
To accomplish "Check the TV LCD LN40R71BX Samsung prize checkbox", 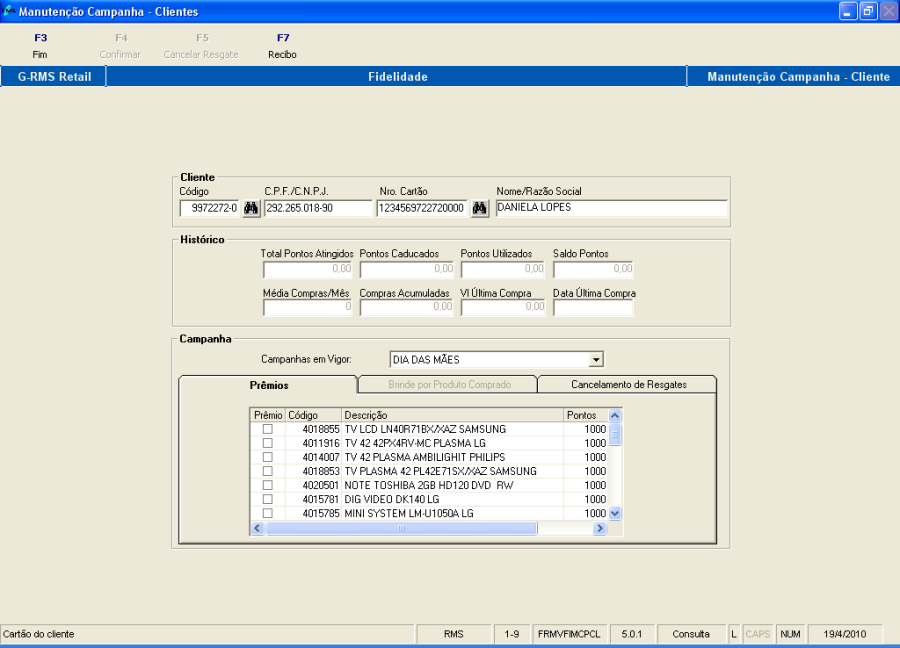I will pos(267,429).
